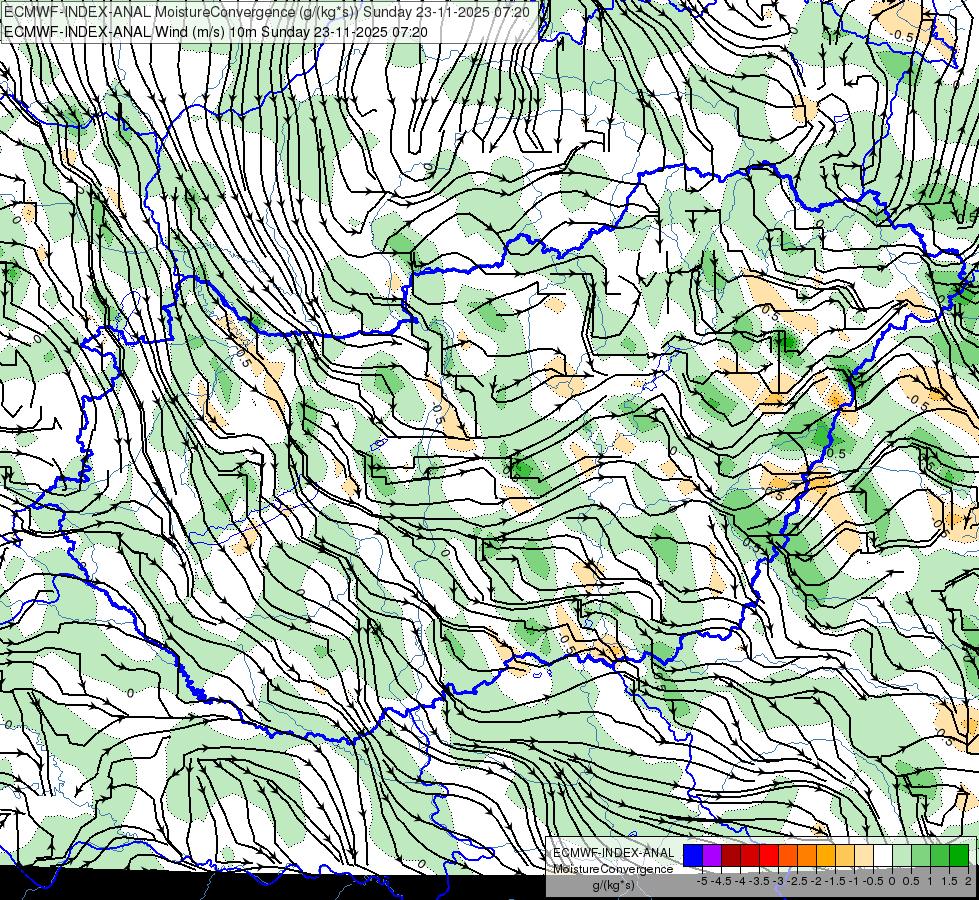The image size is (979, 900).
Task: Select the dark maroon legend swatch between -4.5 and -4
Action: (x=731, y=856)
